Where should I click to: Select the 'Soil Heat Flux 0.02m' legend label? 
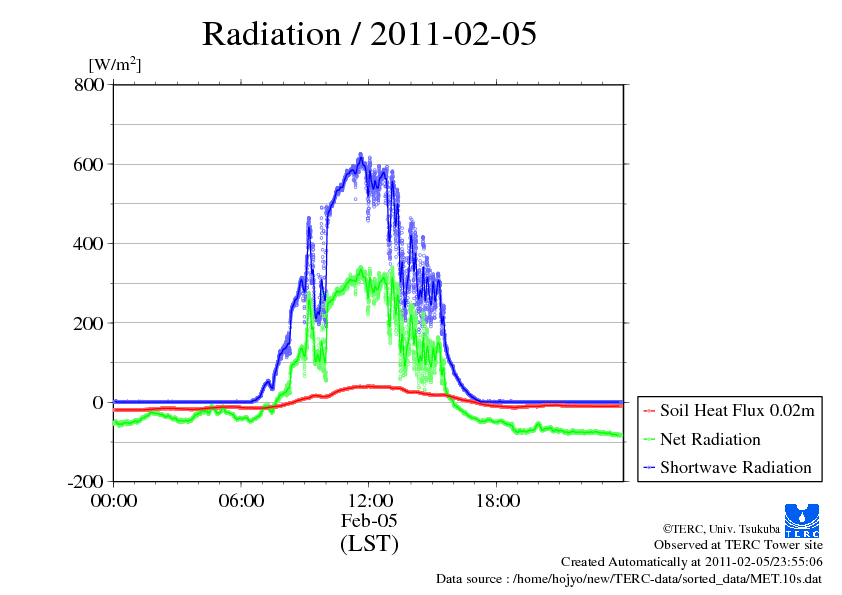(737, 411)
